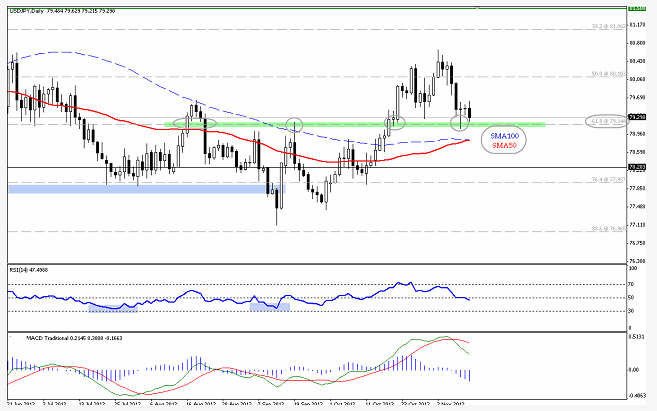Click the highlighted 79.290 current price tag
Viewport: 657px width, 411px height.
637,117
